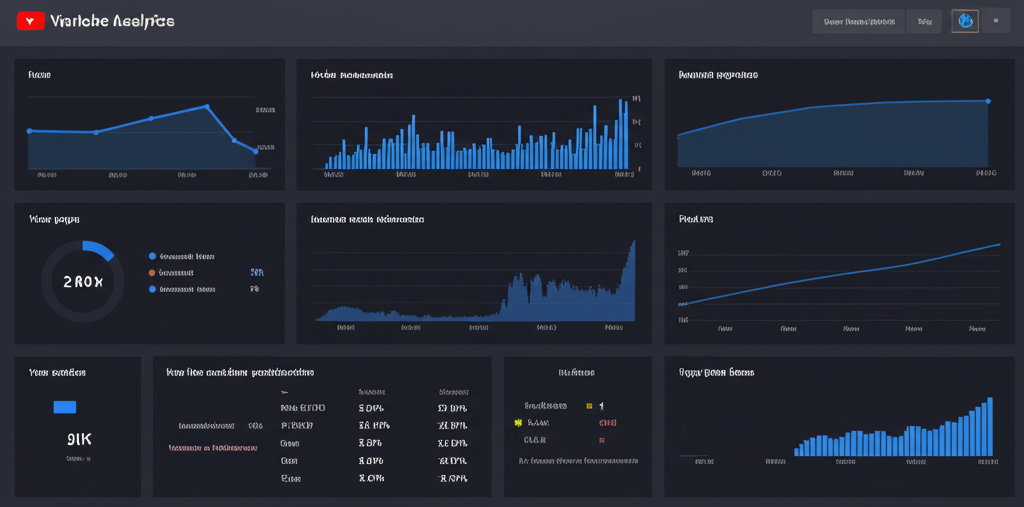Click tallest bar in bottom-right bar chart
1024x507 pixels.
point(990,427)
